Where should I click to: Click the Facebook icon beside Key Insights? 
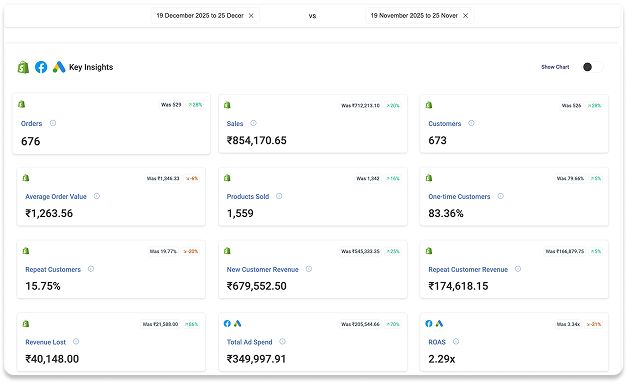[41, 67]
